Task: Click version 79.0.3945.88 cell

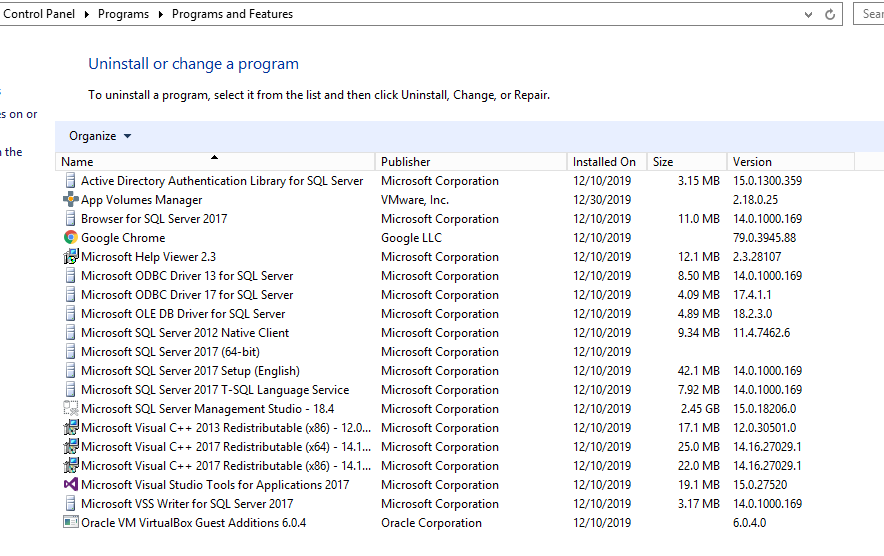Action: (764, 237)
